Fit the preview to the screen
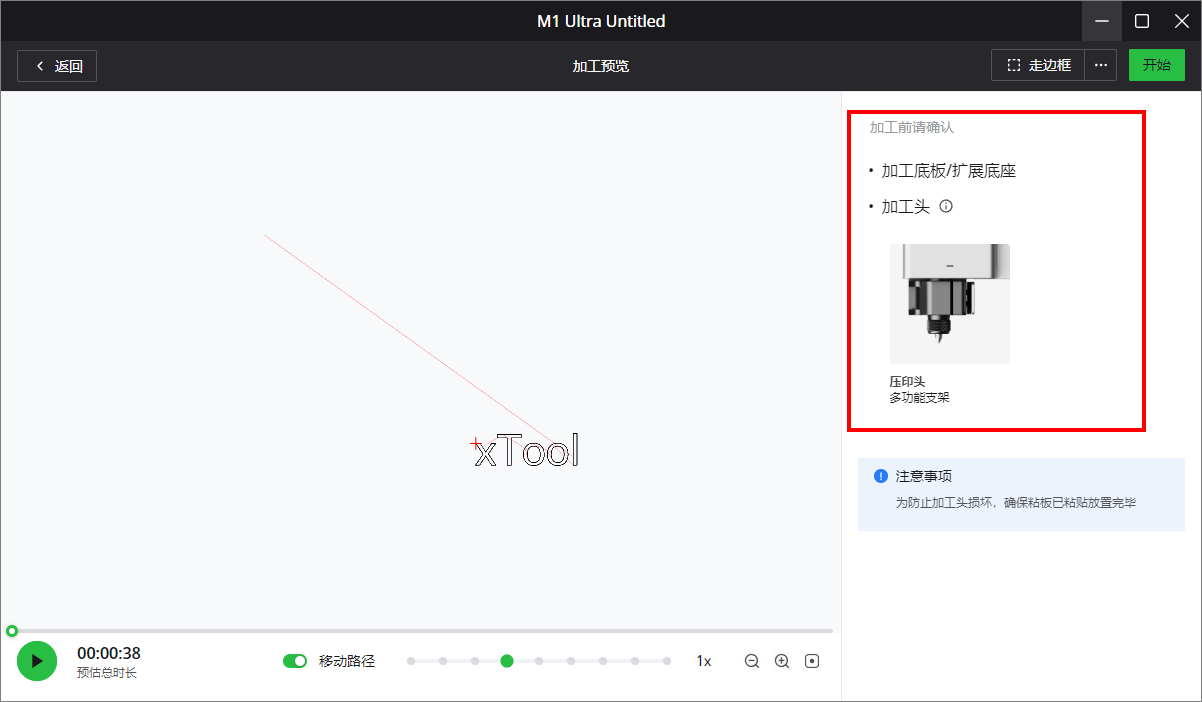The image size is (1202, 702). point(812,661)
